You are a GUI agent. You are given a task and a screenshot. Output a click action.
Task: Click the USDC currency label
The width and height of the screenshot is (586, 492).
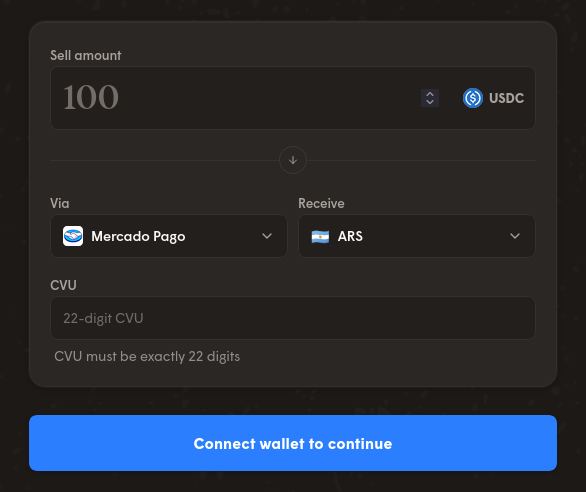coord(506,98)
